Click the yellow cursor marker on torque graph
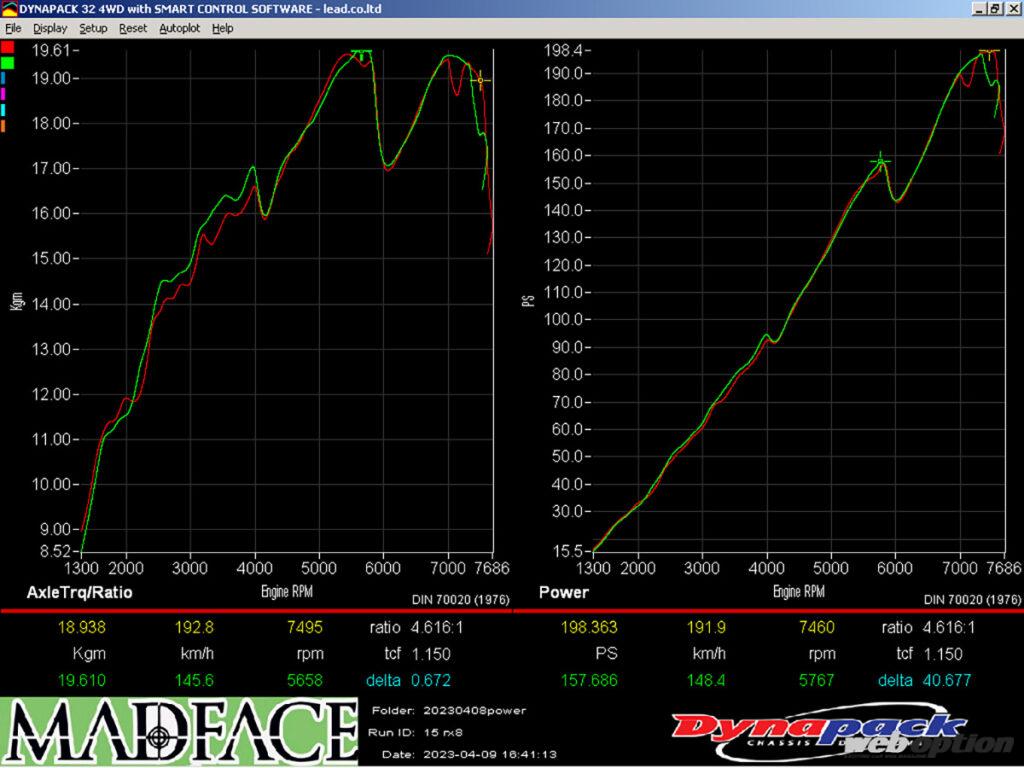 [481, 80]
